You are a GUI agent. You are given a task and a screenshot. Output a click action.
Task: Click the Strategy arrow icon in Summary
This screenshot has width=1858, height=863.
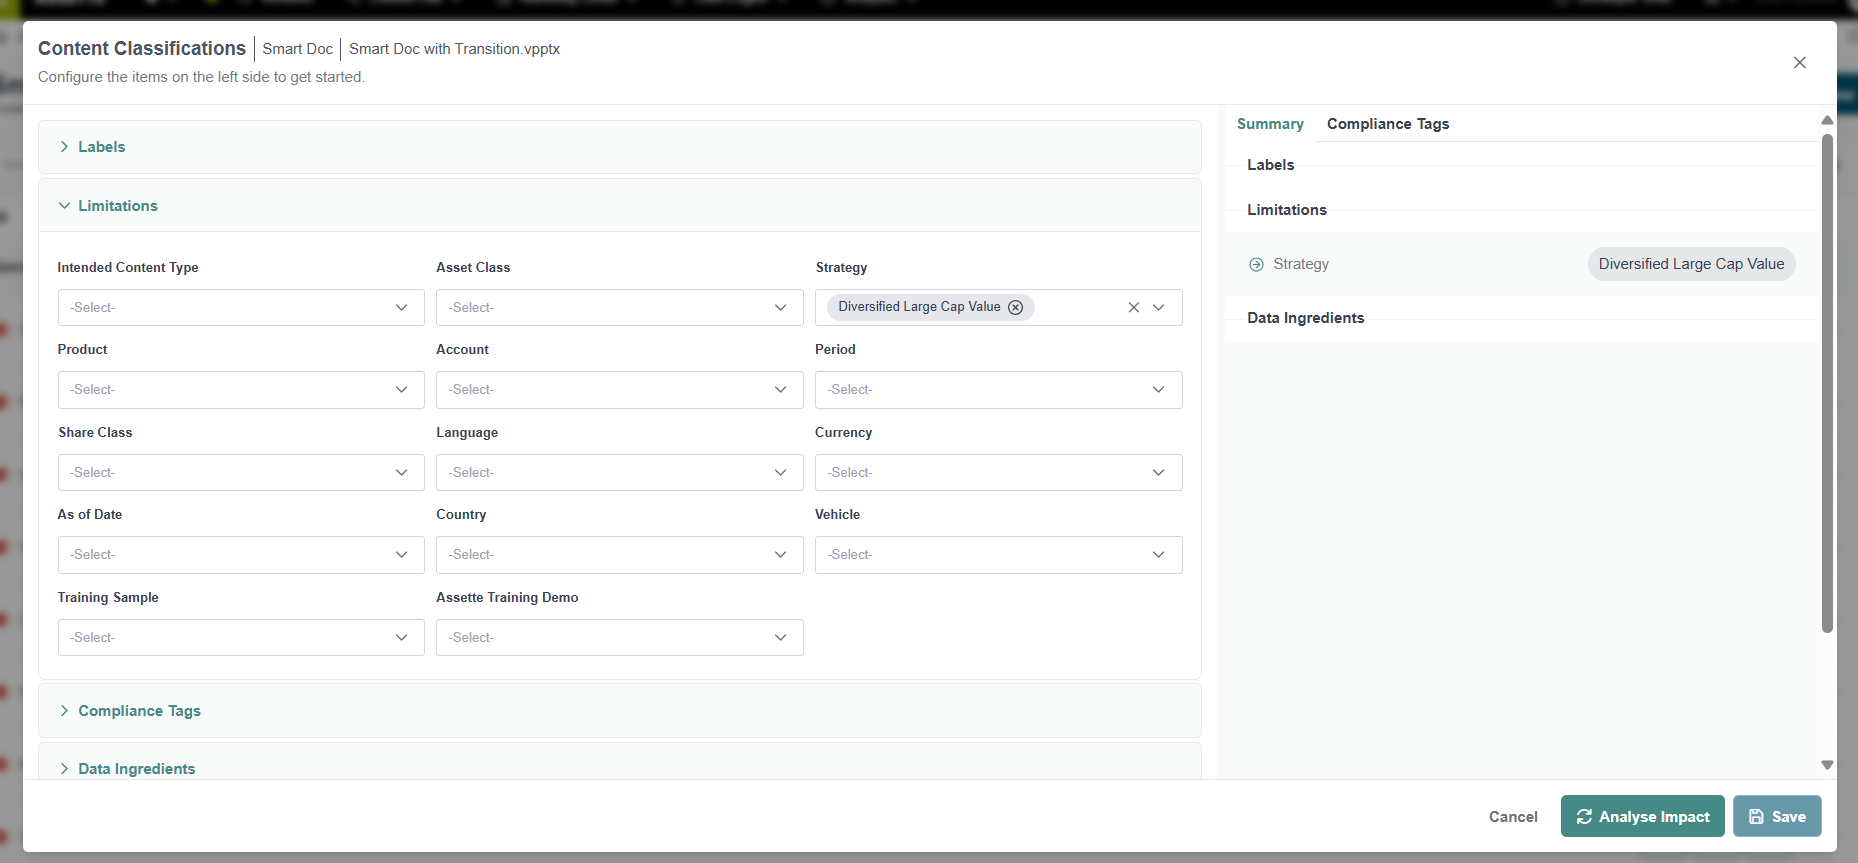point(1256,264)
